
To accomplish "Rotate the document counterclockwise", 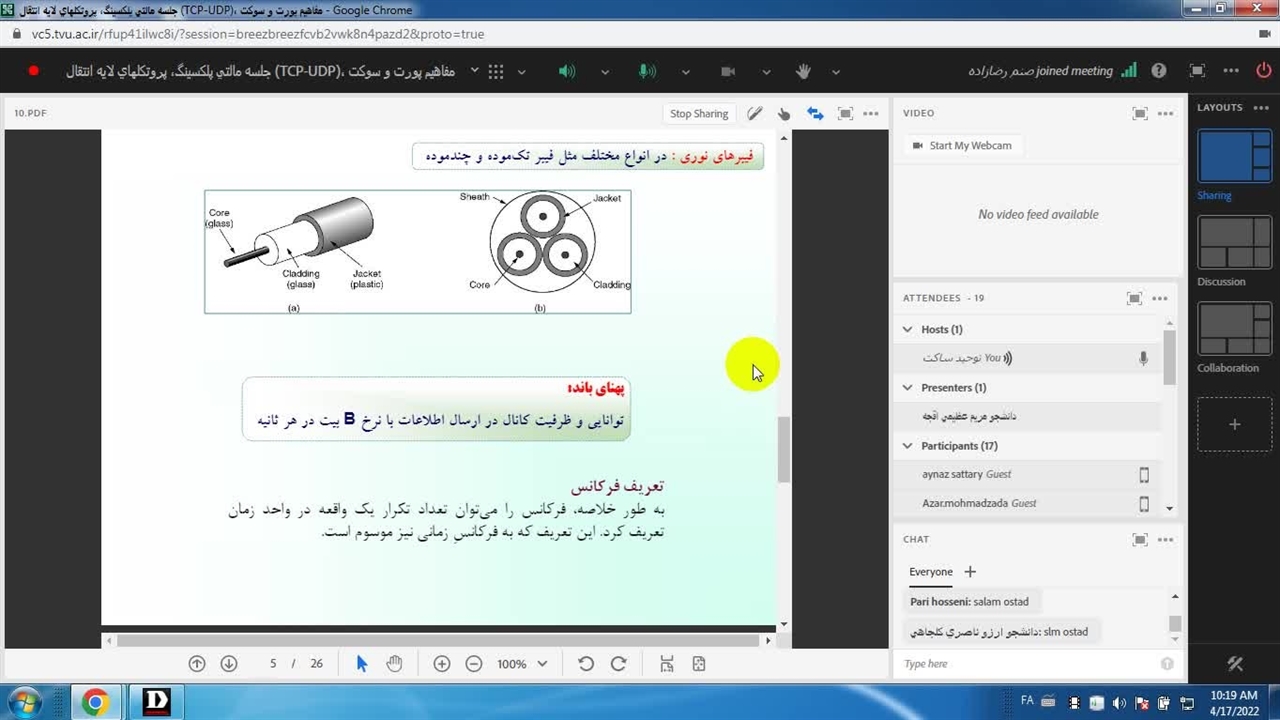I will 586,664.
